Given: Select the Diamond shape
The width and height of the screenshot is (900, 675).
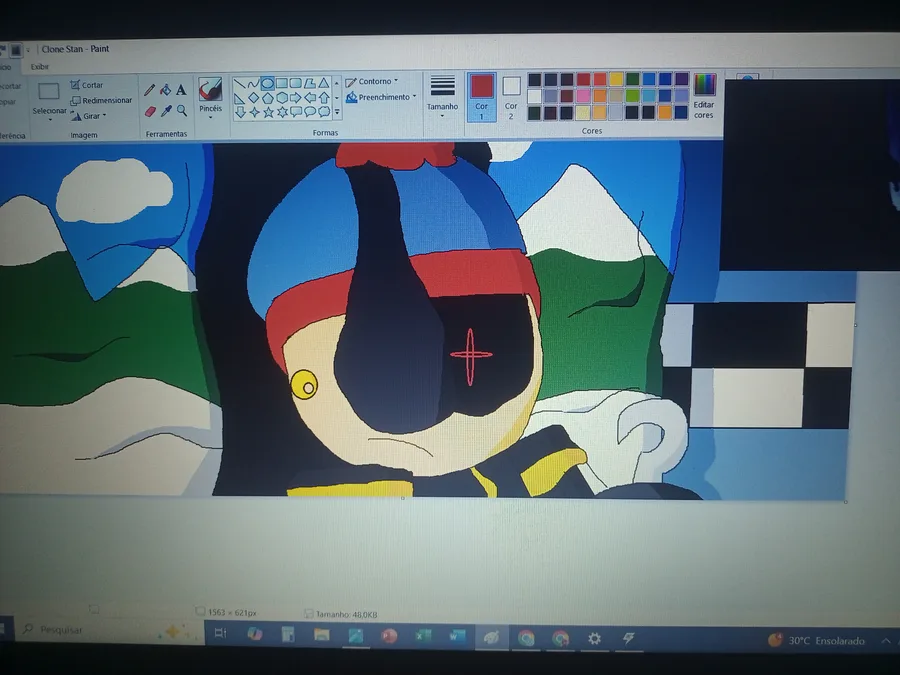Looking at the screenshot, I should click(254, 99).
